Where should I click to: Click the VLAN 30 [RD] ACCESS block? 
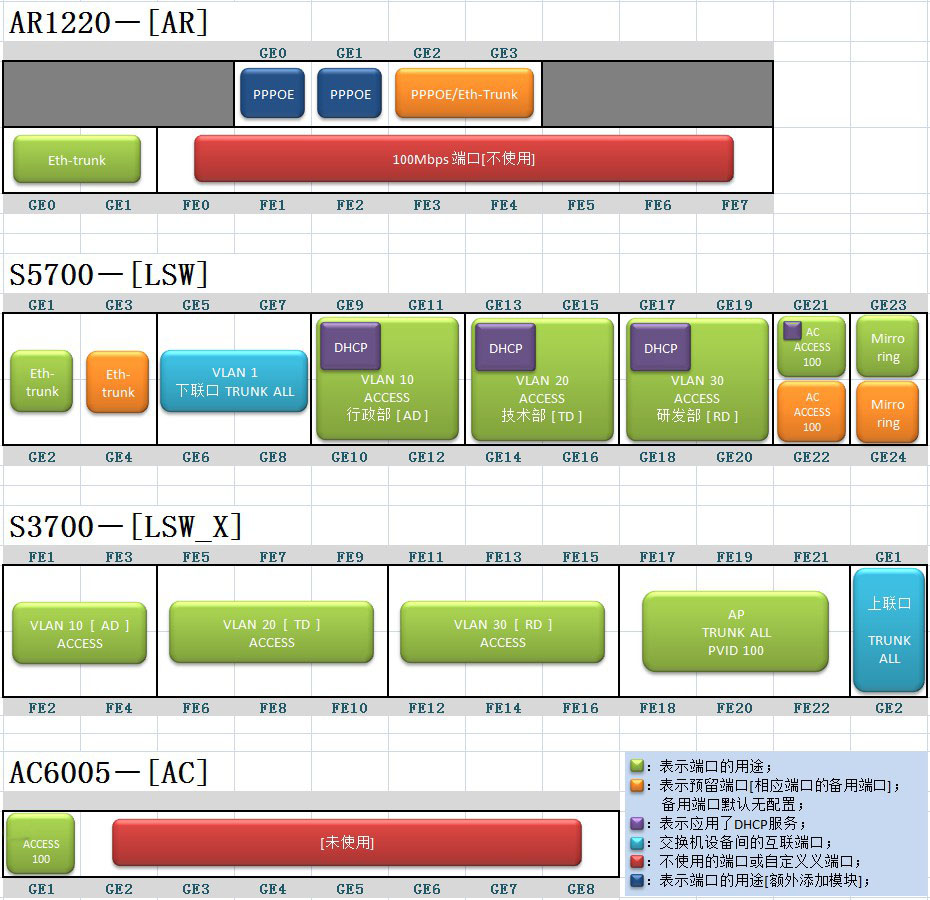[502, 632]
